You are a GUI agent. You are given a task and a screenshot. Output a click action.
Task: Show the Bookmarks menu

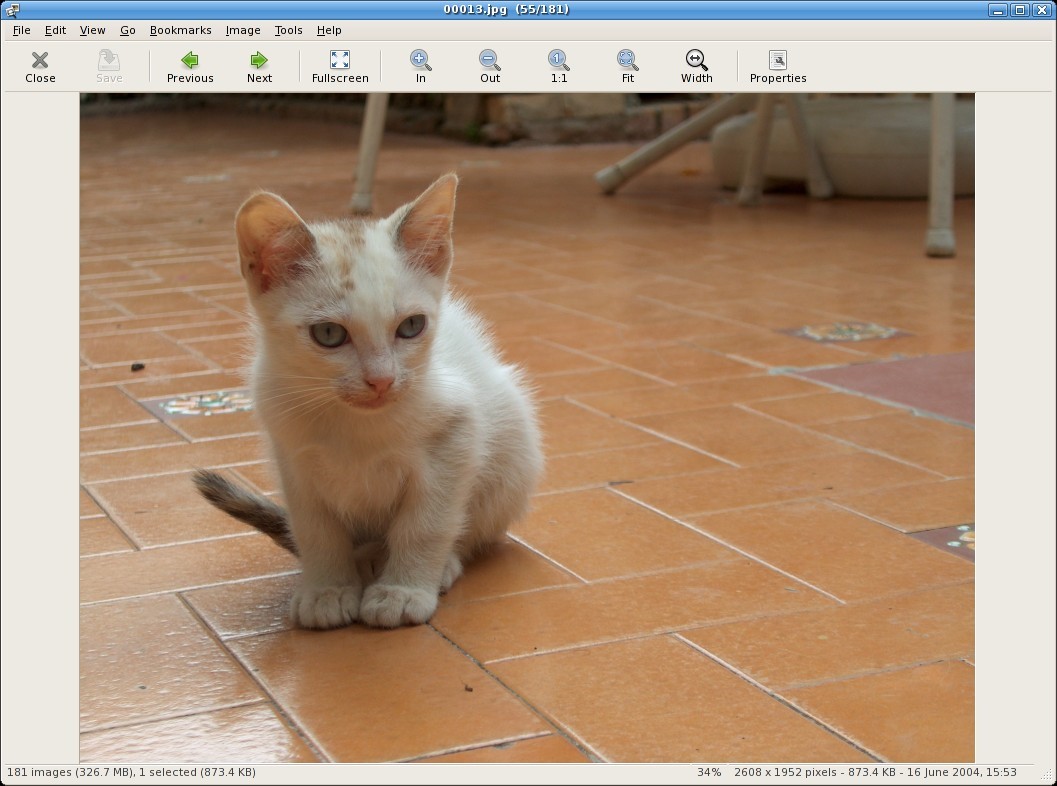[x=180, y=30]
